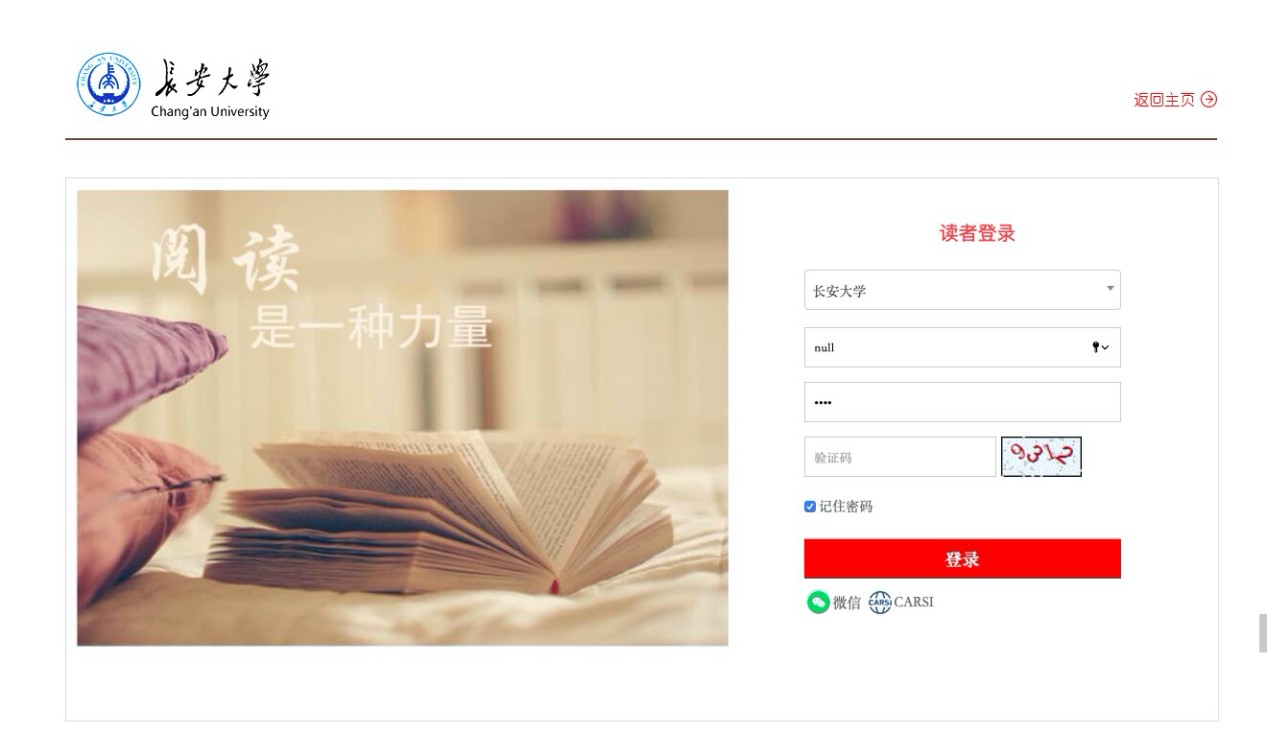Open the 长安大学 institution dropdown
The height and width of the screenshot is (734, 1267).
pos(962,290)
